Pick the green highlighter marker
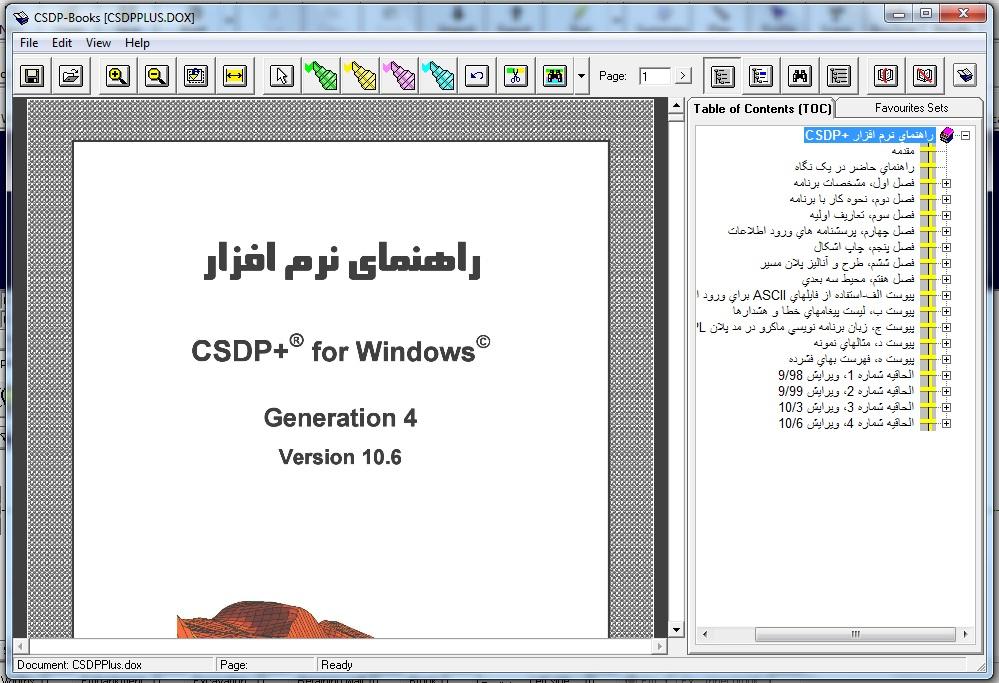Image resolution: width=999 pixels, height=683 pixels. click(320, 76)
